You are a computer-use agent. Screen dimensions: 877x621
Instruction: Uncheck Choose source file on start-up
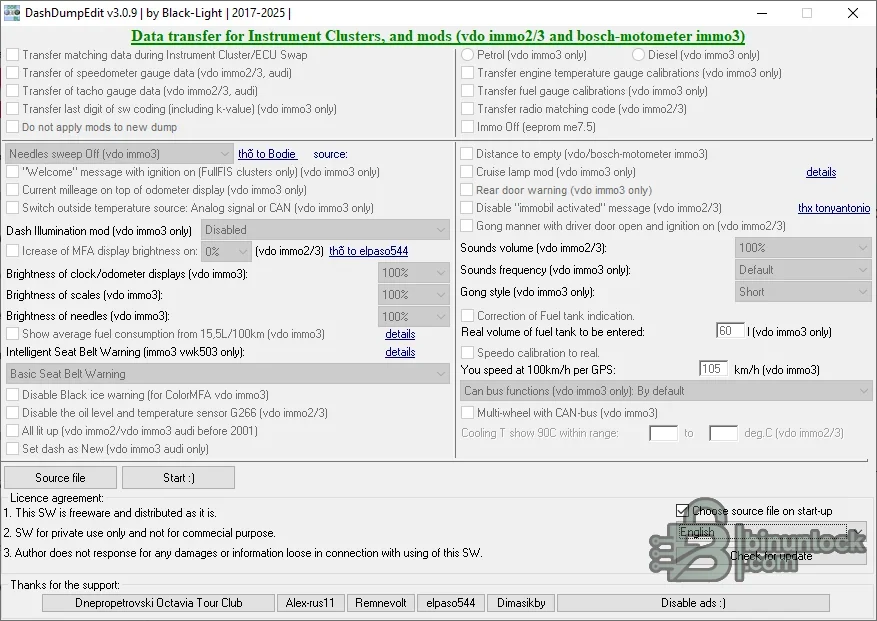coord(682,511)
